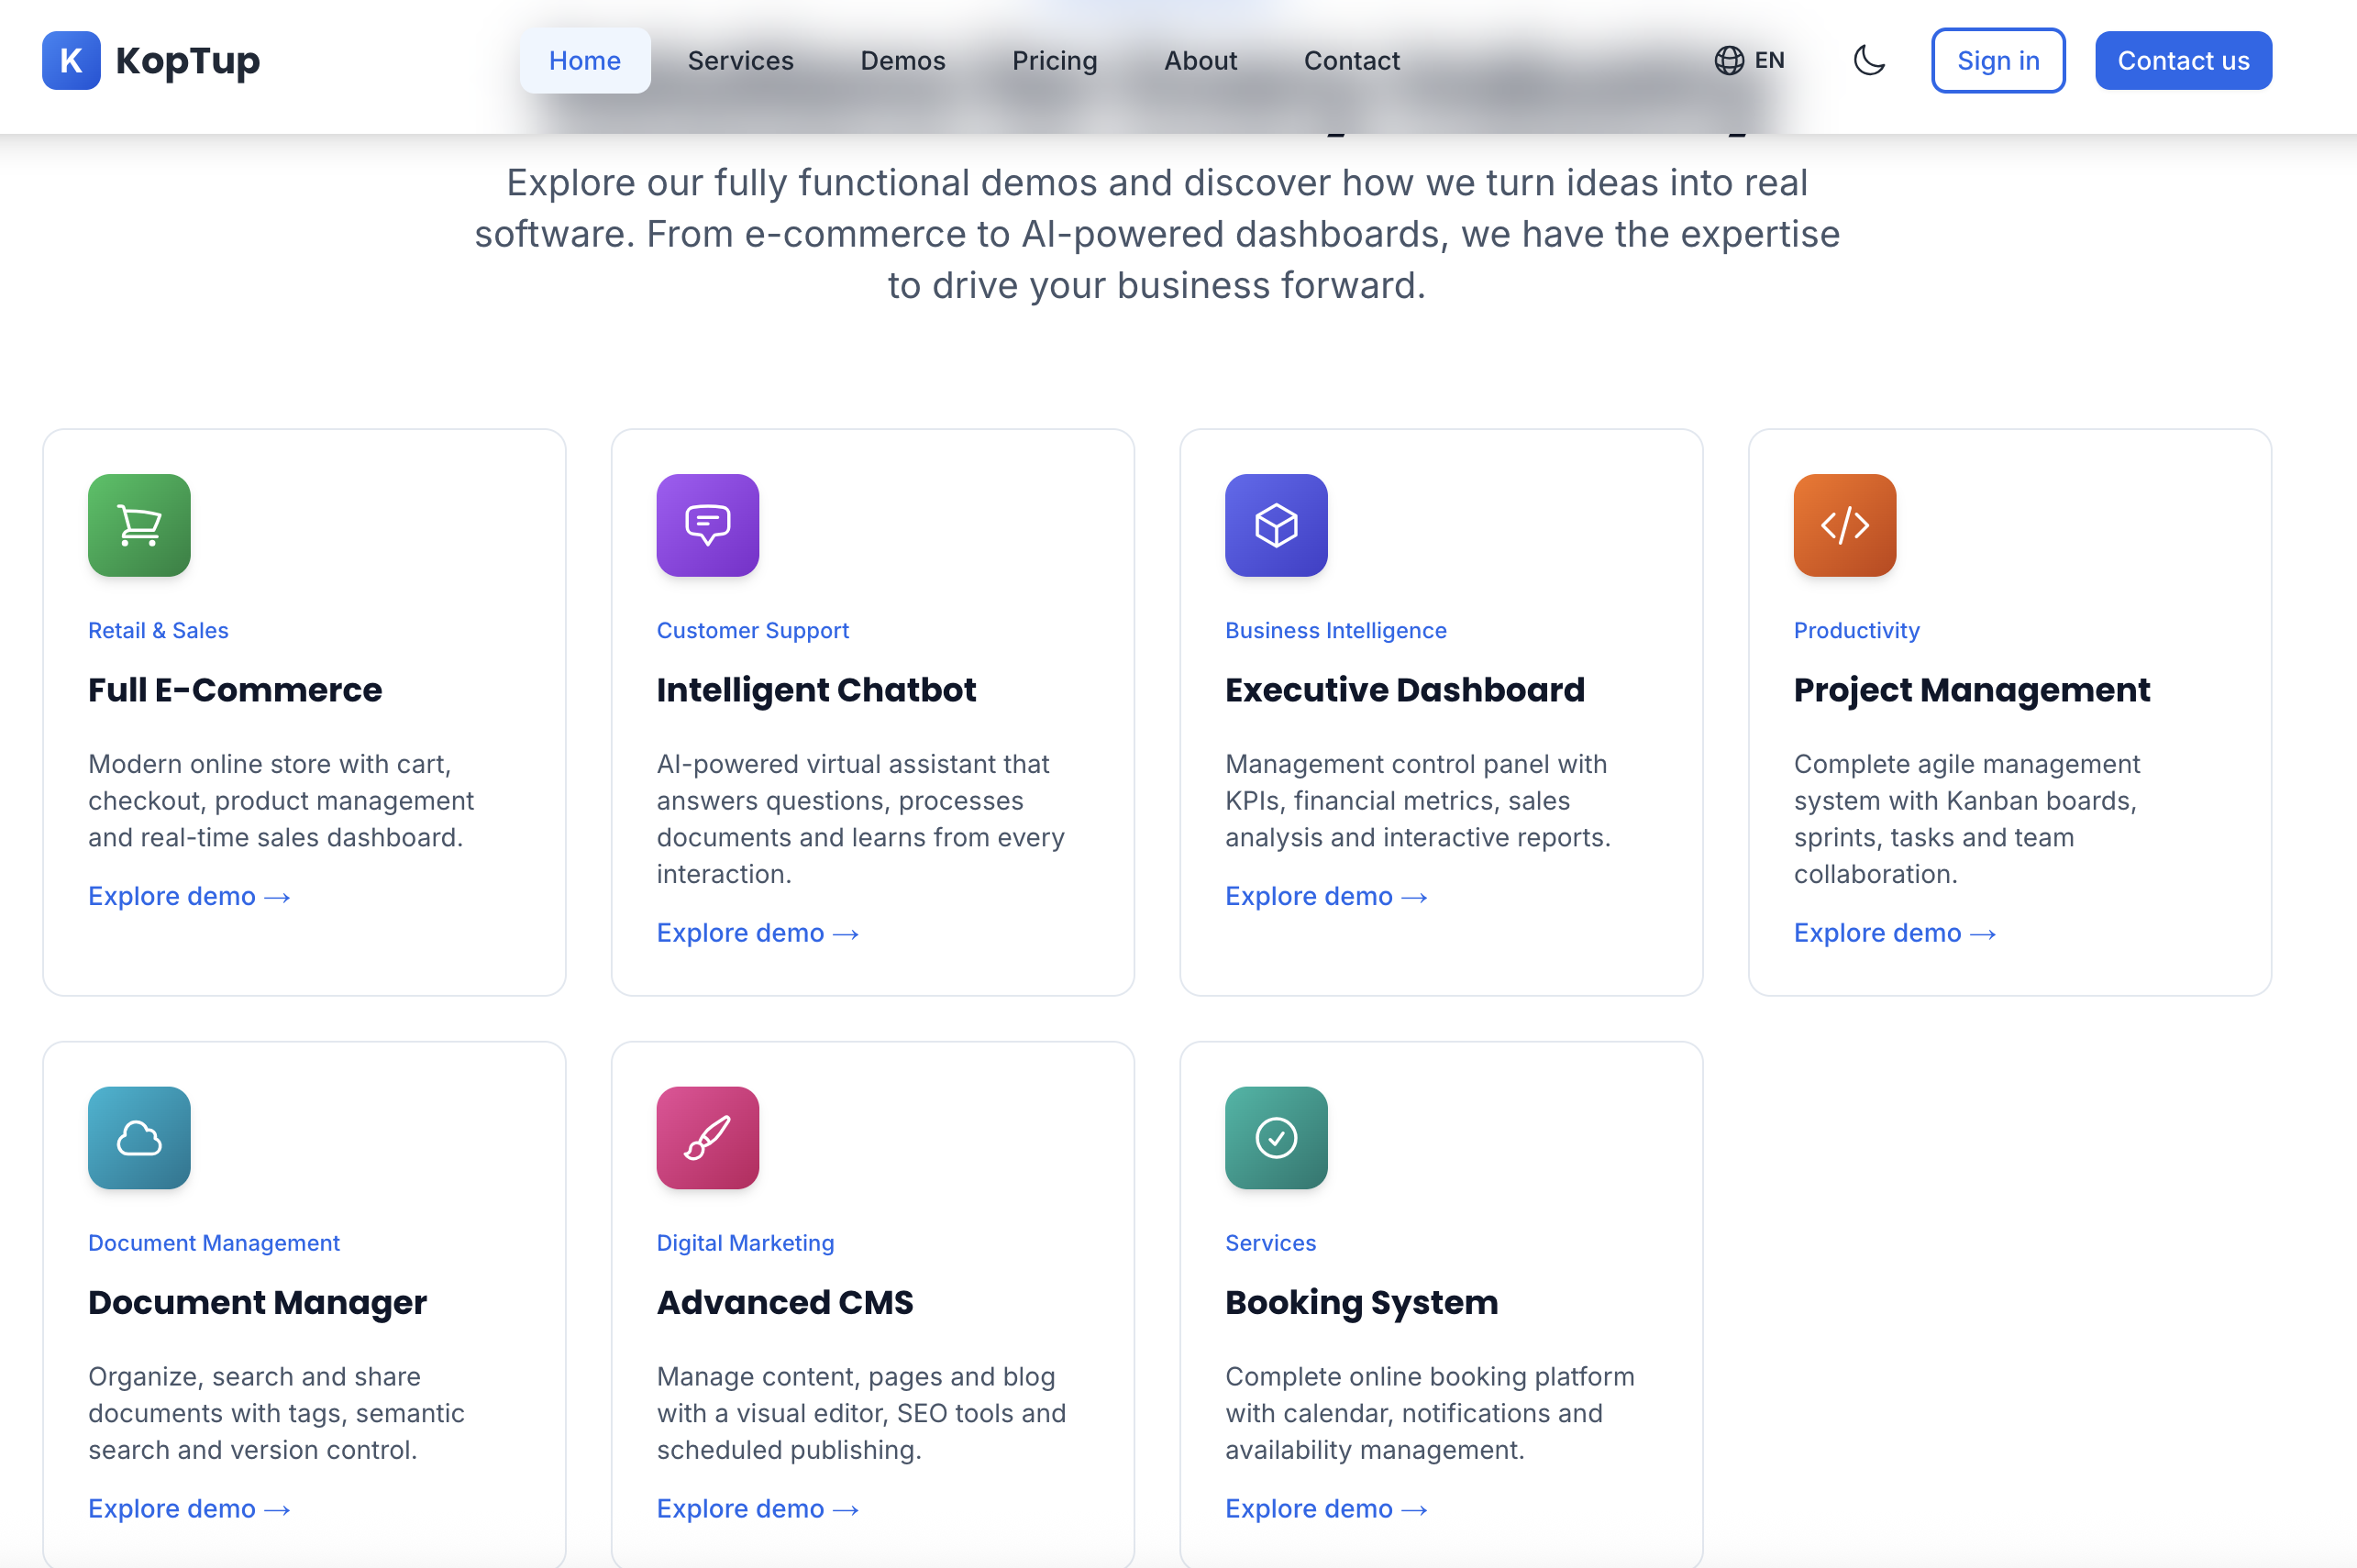Image resolution: width=2357 pixels, height=1568 pixels.
Task: Click the green shopping cart icon
Action: pyautogui.click(x=139, y=525)
